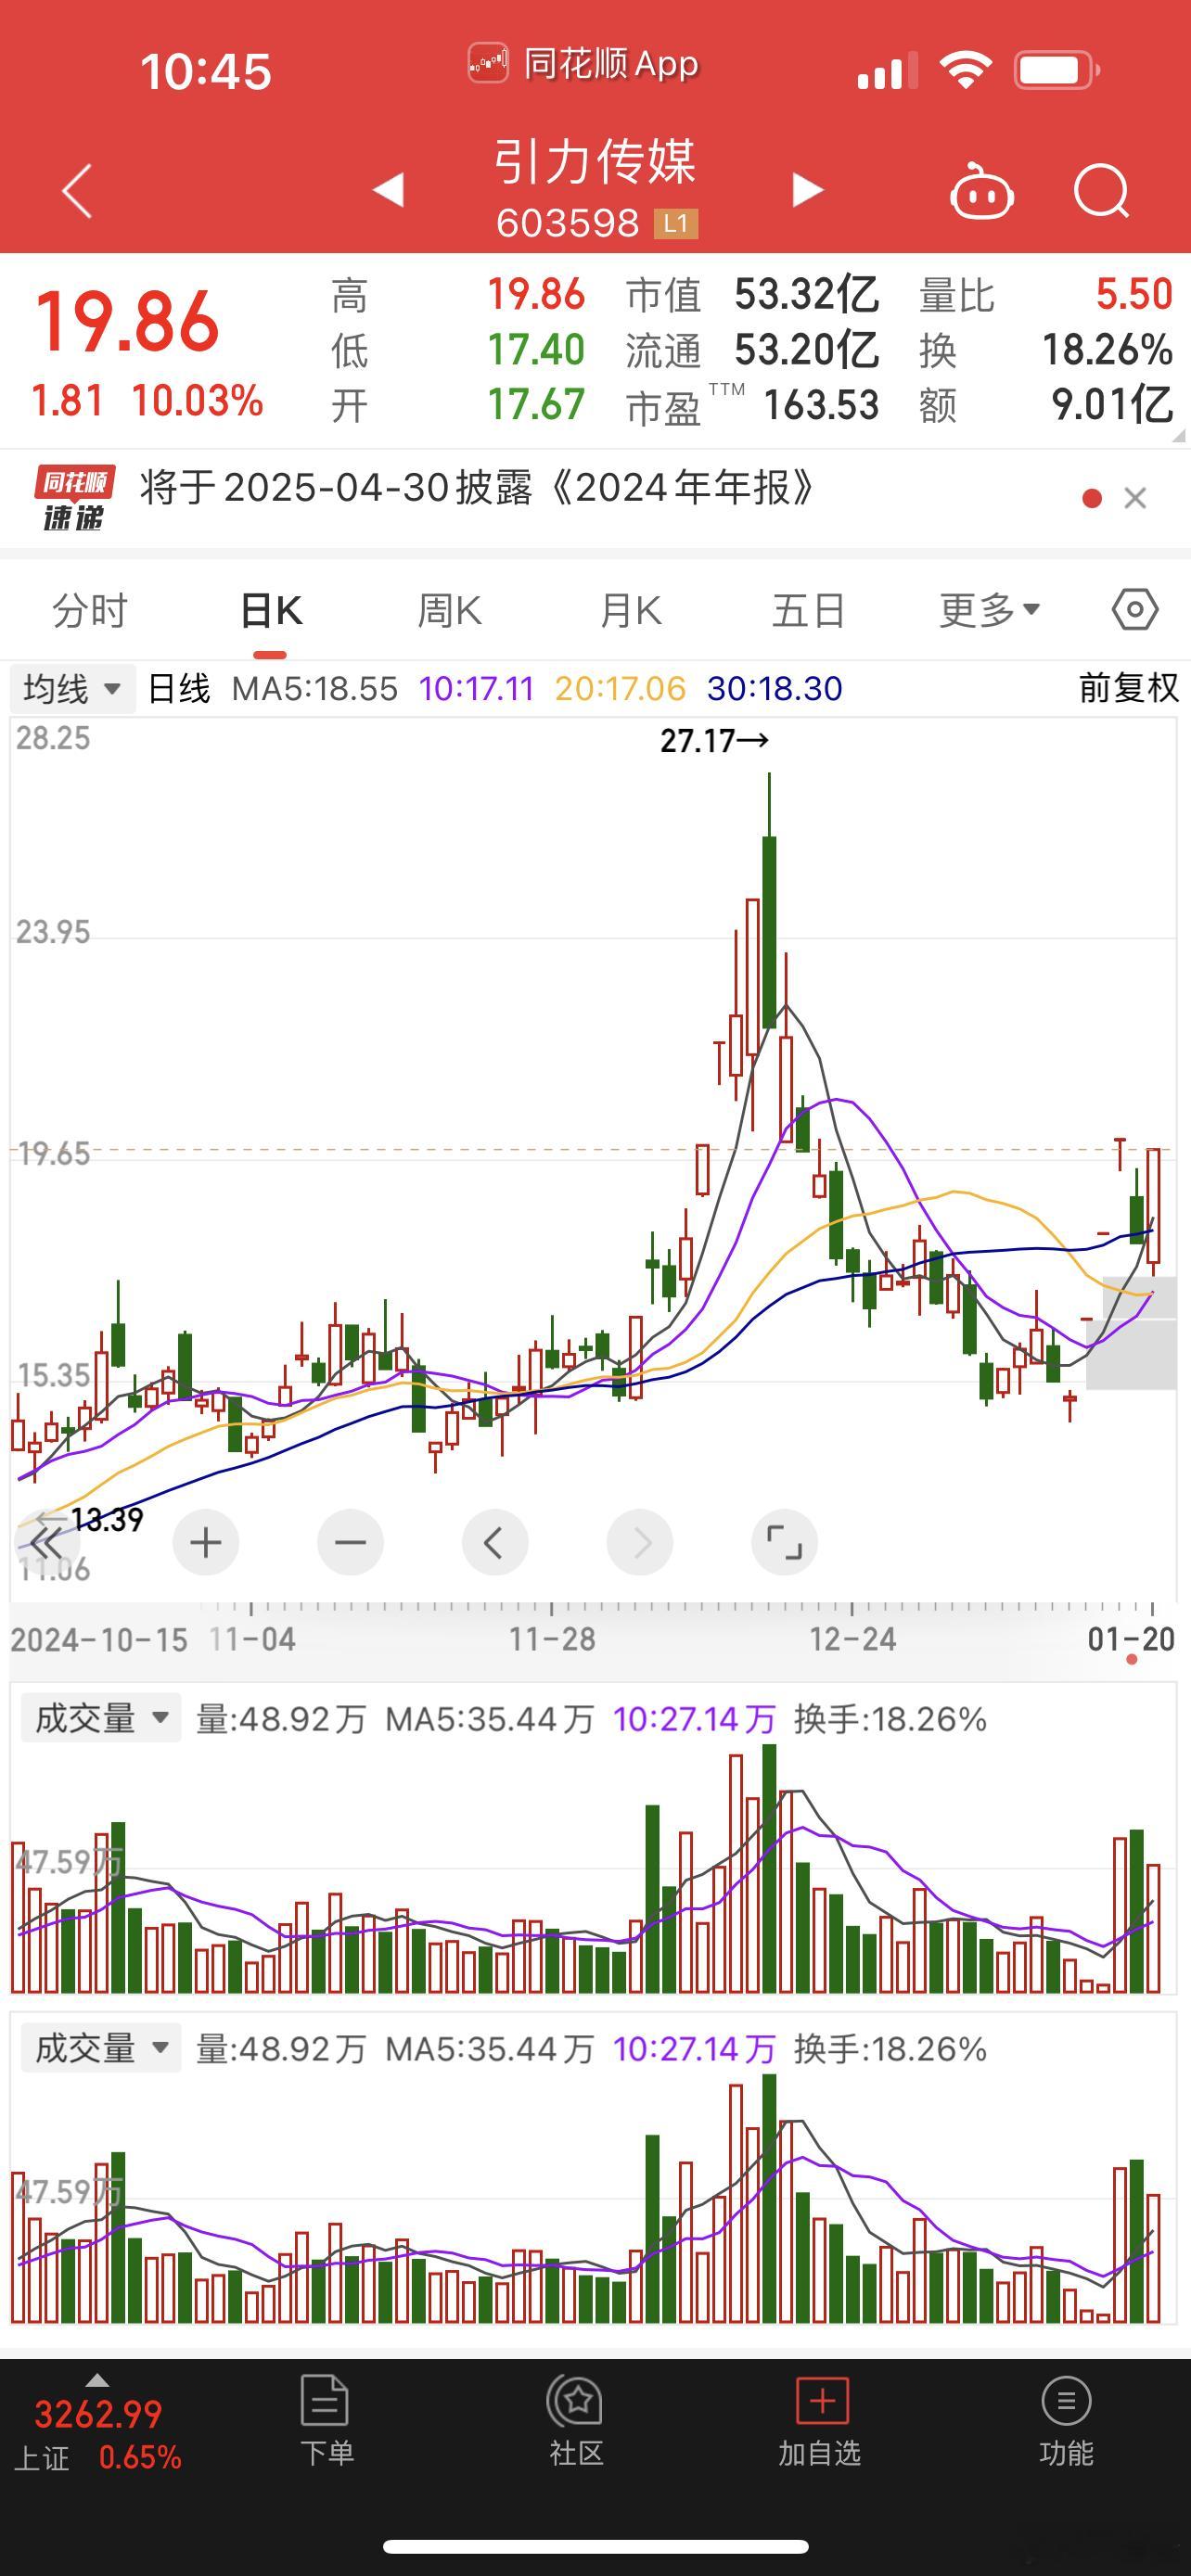Tap stock name 引力传媒 title
Screen dimensions: 1191x2576
click(595, 162)
